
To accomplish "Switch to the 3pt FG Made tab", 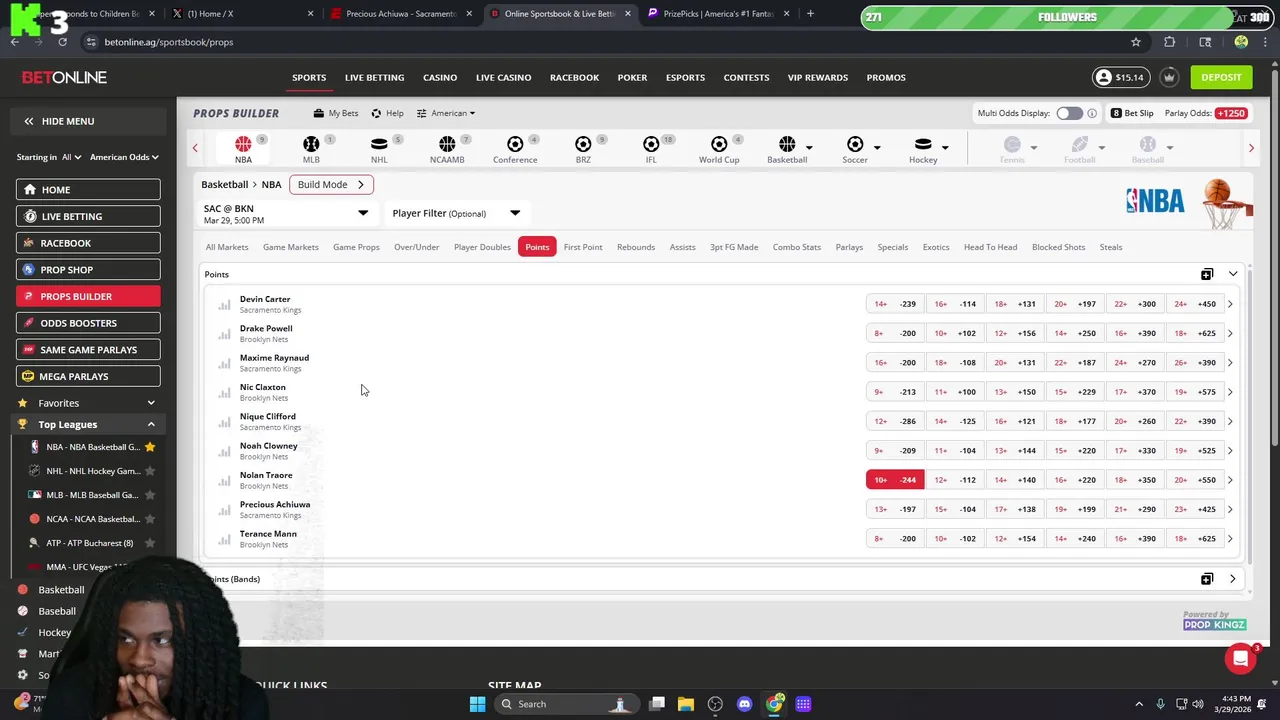I will pyautogui.click(x=734, y=247).
